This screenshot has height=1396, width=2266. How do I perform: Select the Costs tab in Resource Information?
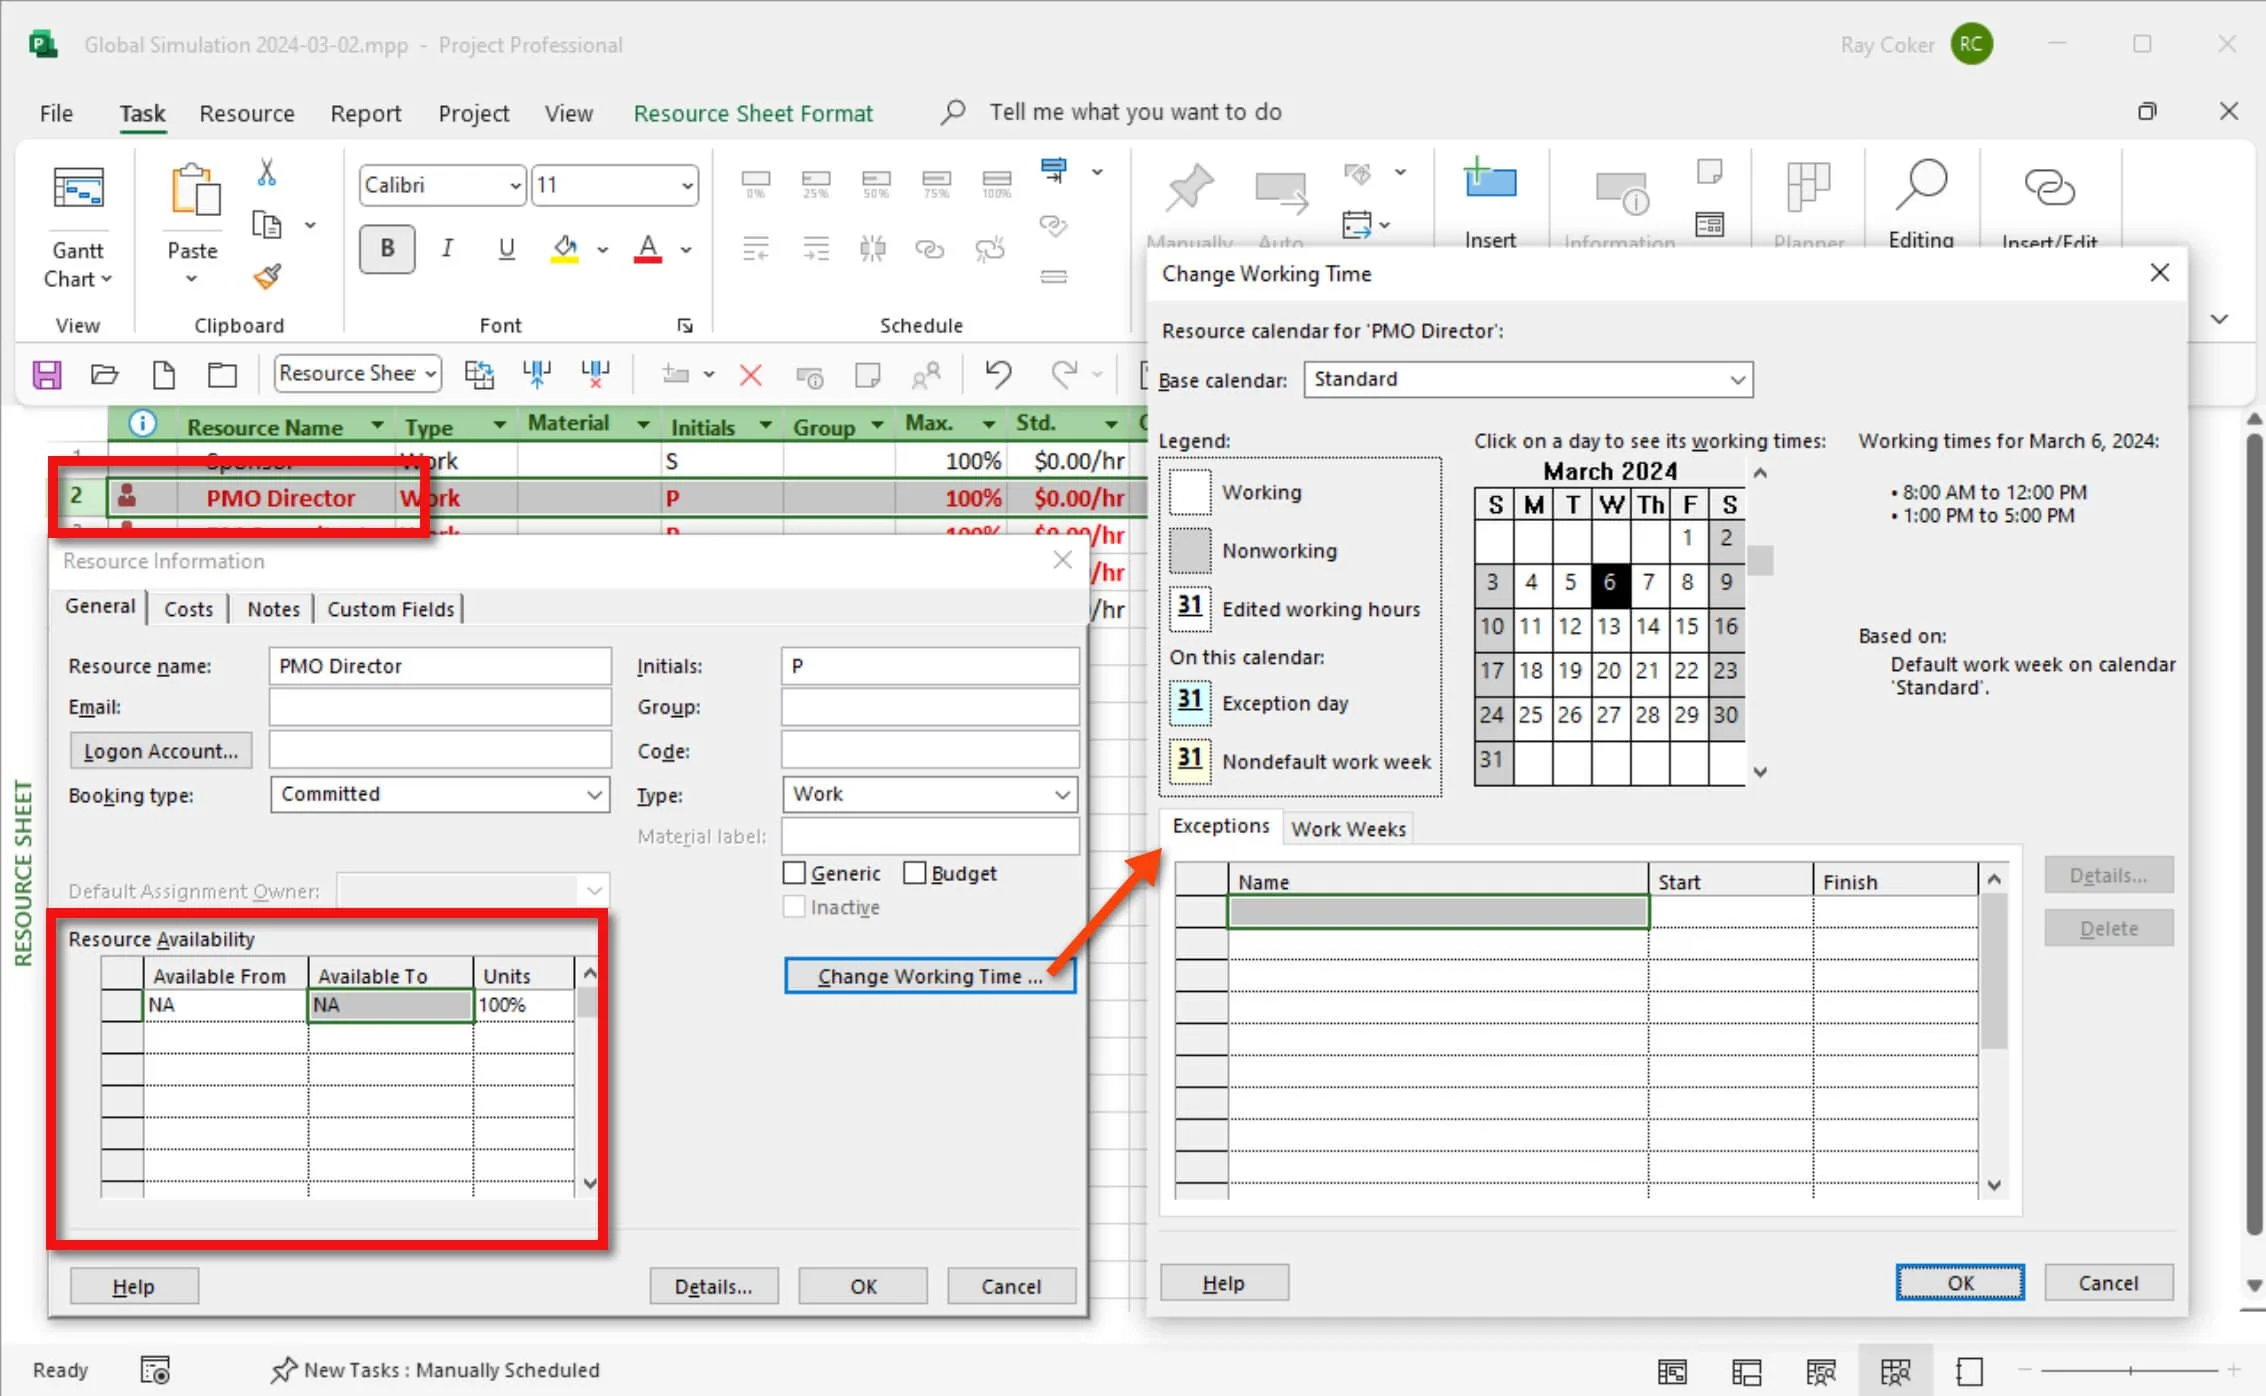188,609
